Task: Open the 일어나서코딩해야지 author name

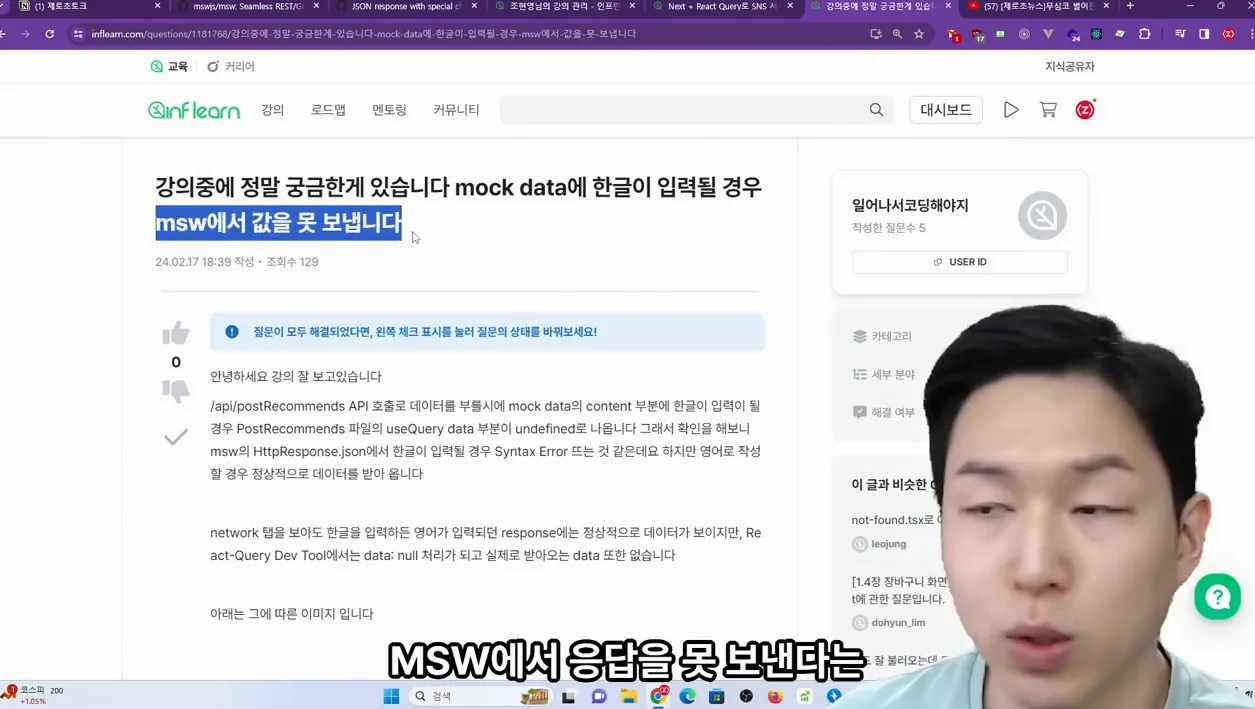Action: point(910,205)
